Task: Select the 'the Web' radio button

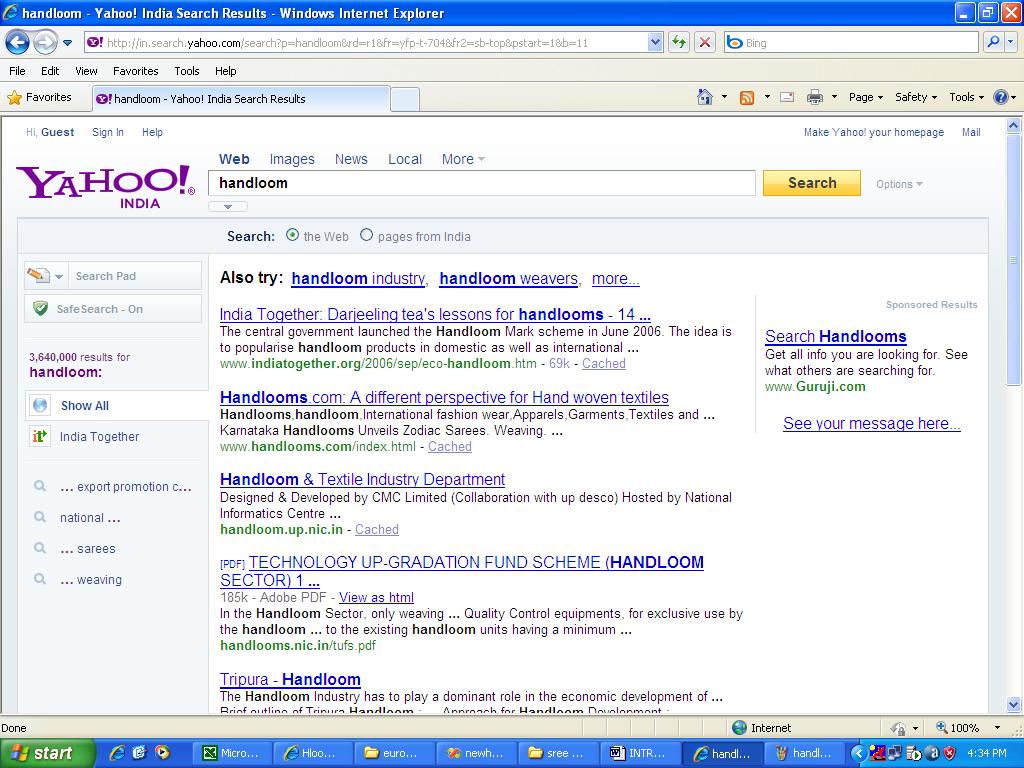Action: (x=293, y=235)
